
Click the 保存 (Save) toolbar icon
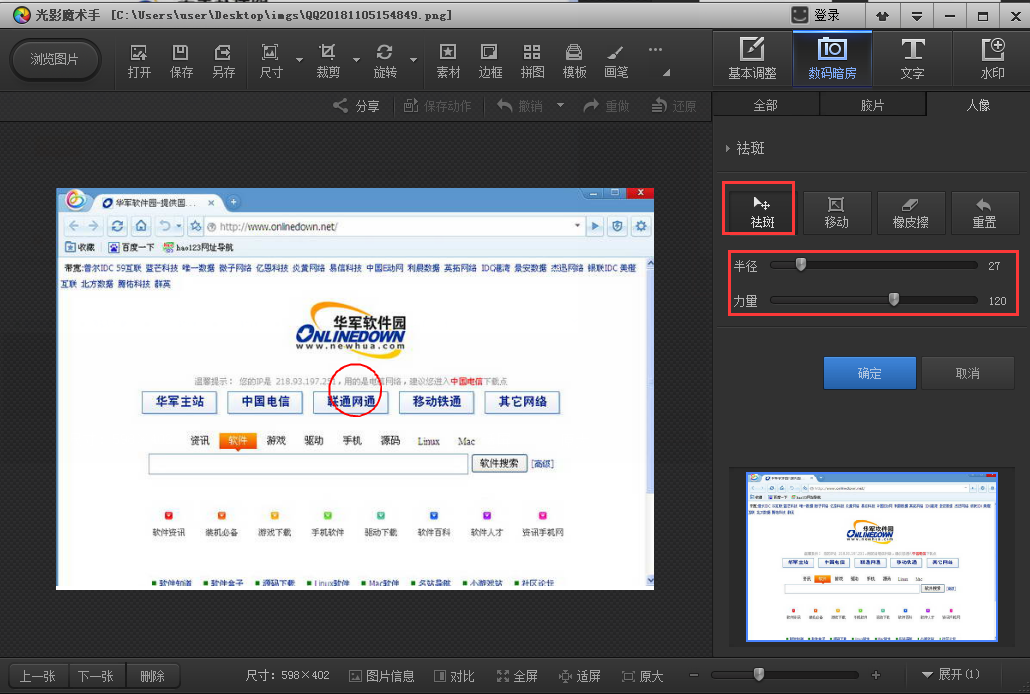(x=181, y=60)
